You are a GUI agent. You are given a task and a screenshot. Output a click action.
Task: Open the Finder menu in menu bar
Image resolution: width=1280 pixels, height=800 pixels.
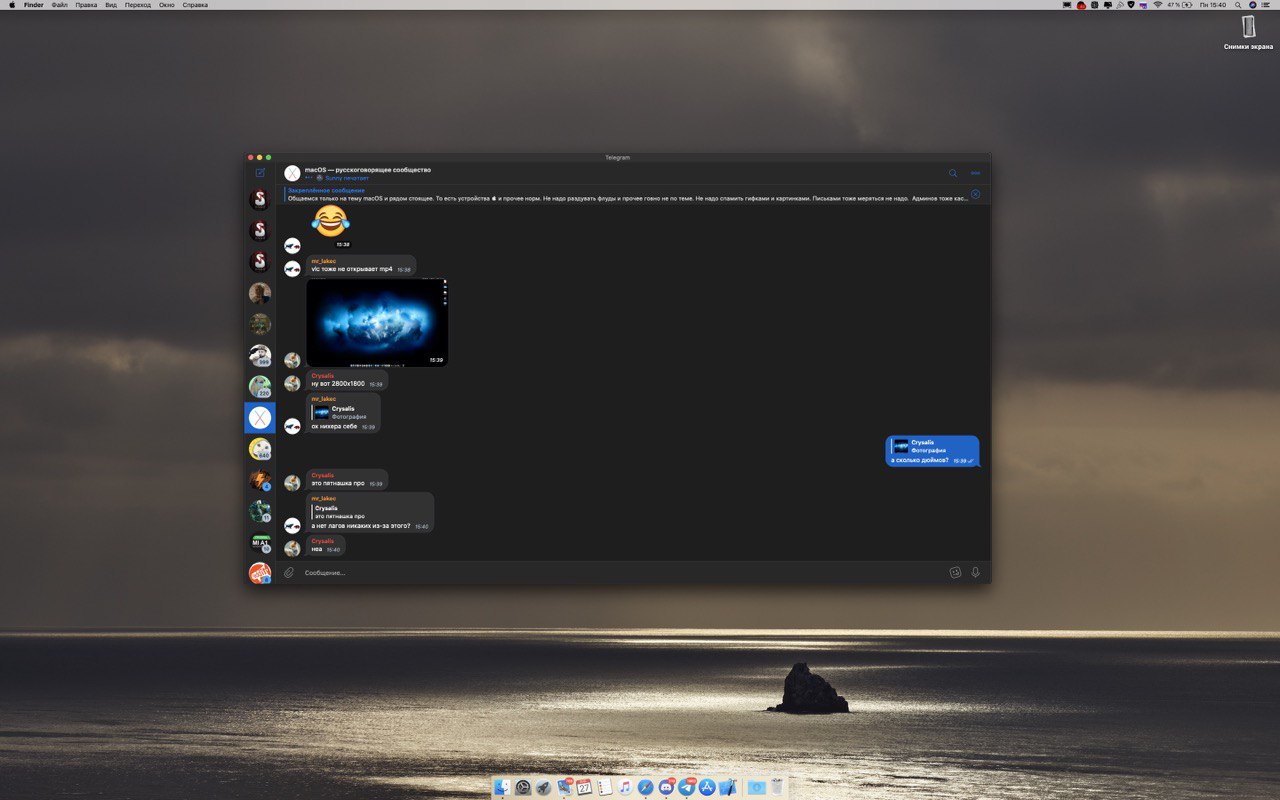33,5
